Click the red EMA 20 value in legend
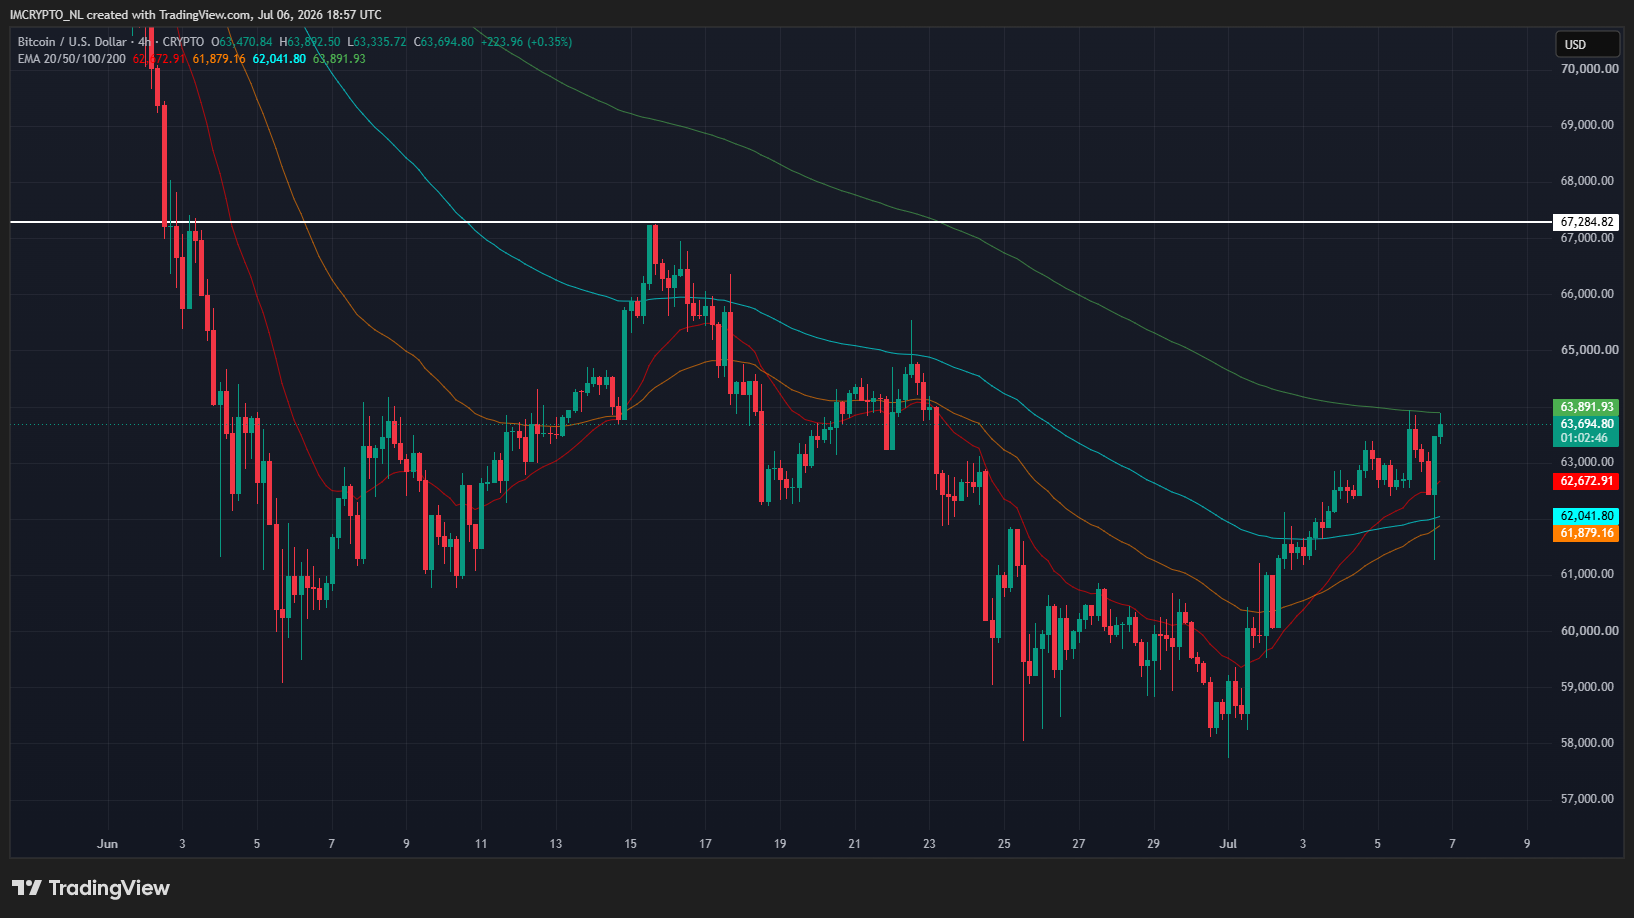 159,59
